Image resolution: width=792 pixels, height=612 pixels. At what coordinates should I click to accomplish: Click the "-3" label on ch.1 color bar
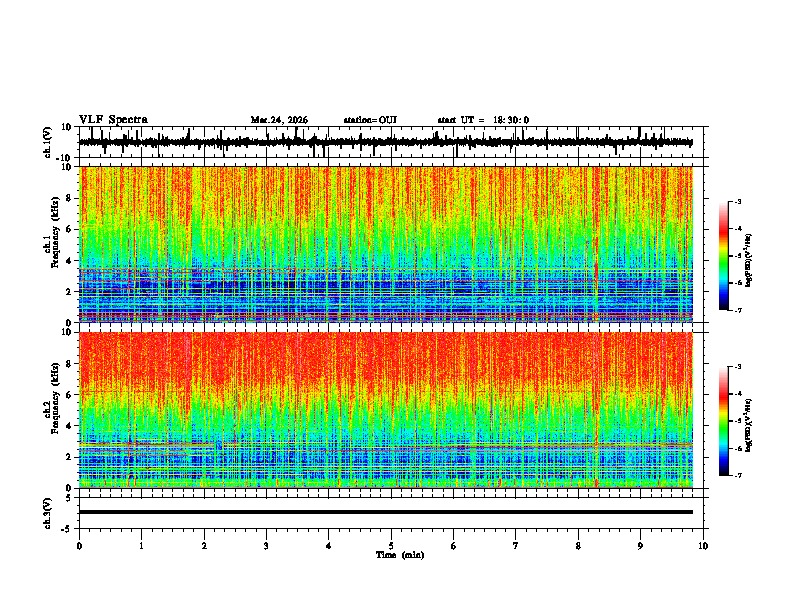tap(738, 202)
